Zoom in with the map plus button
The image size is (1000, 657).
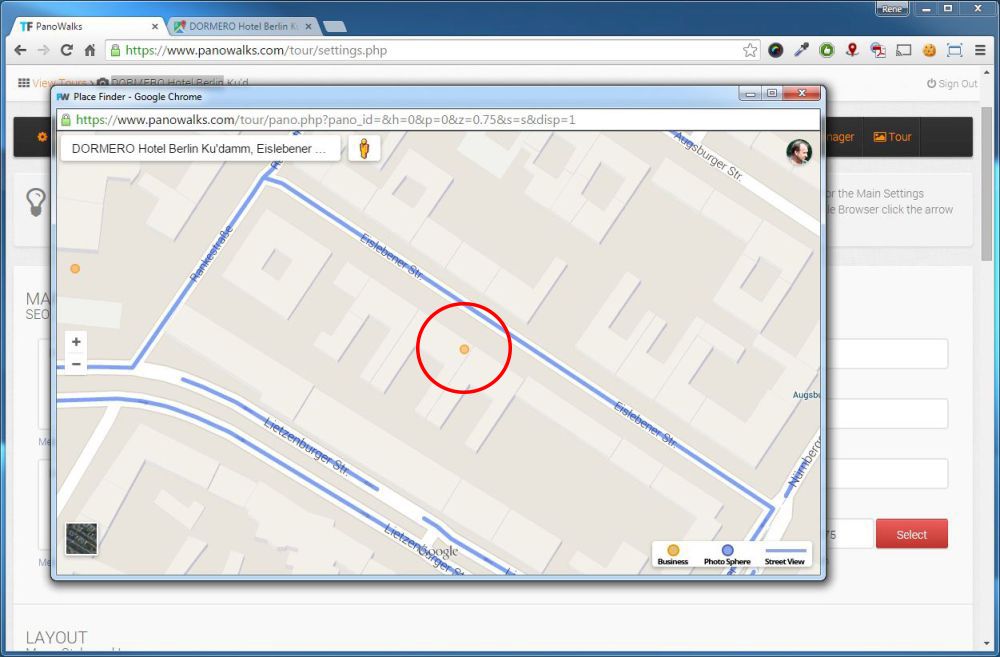[x=77, y=342]
